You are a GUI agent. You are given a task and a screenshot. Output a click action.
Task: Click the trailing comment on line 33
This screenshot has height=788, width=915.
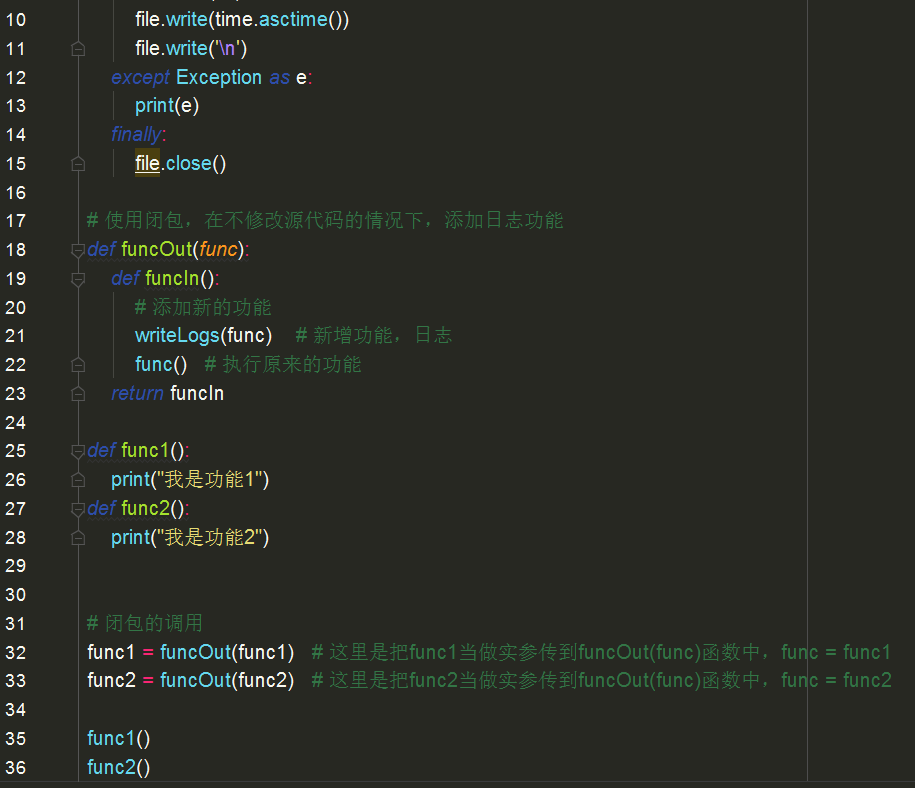click(601, 681)
